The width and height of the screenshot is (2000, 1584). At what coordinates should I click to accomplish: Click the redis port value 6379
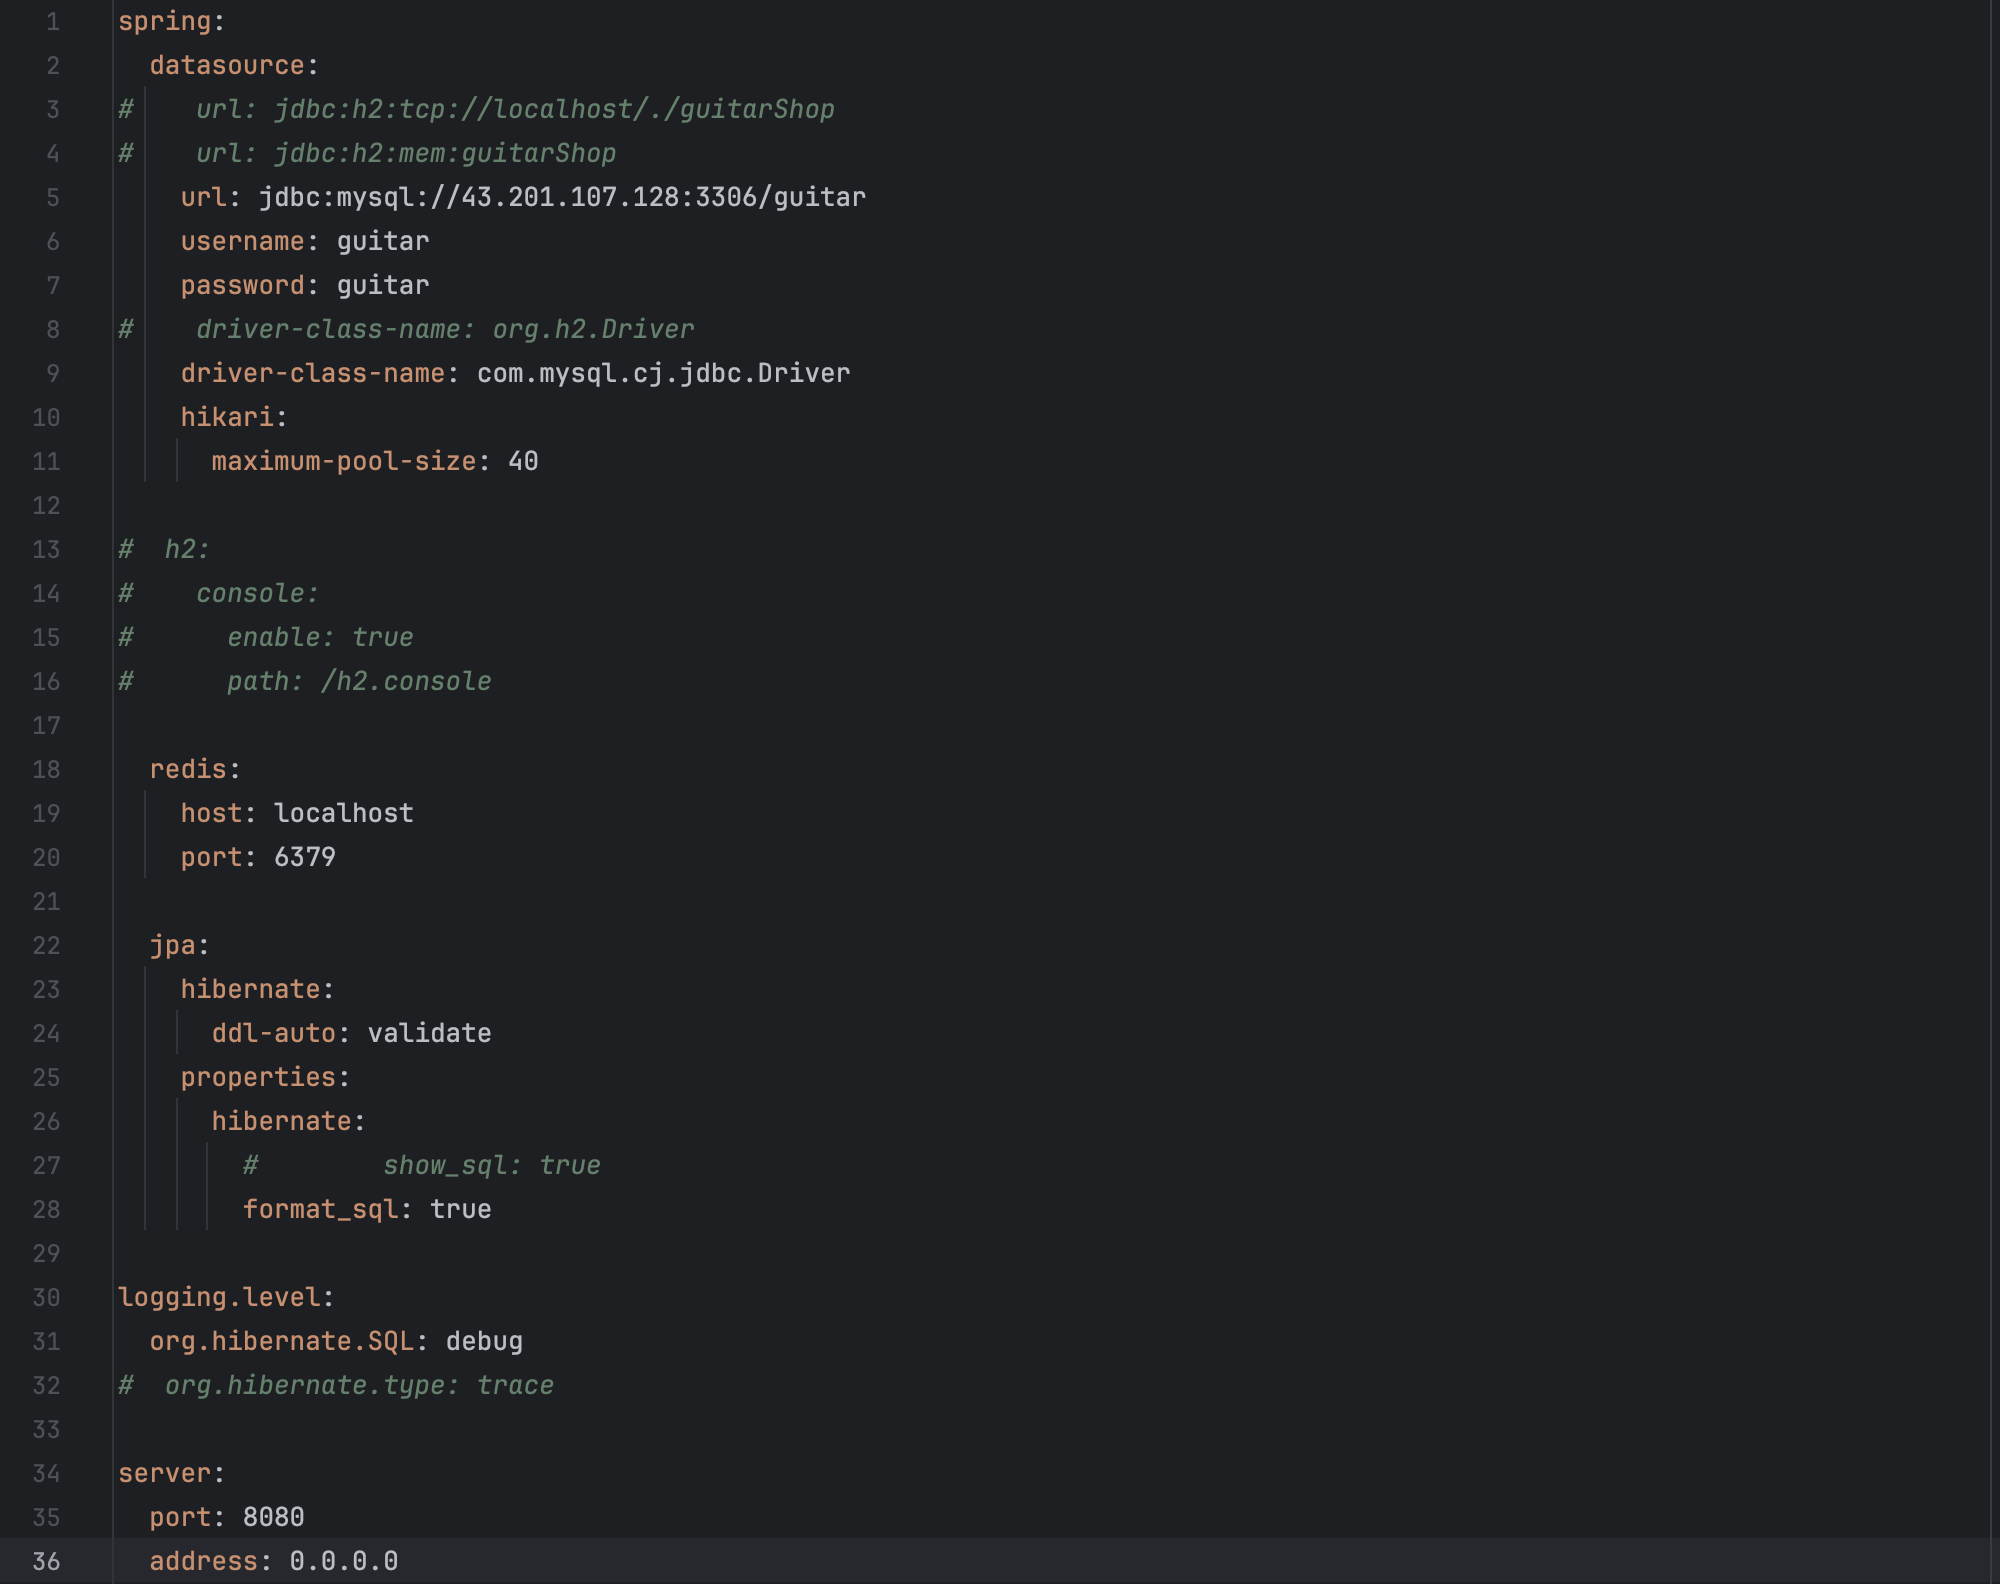[x=305, y=857]
